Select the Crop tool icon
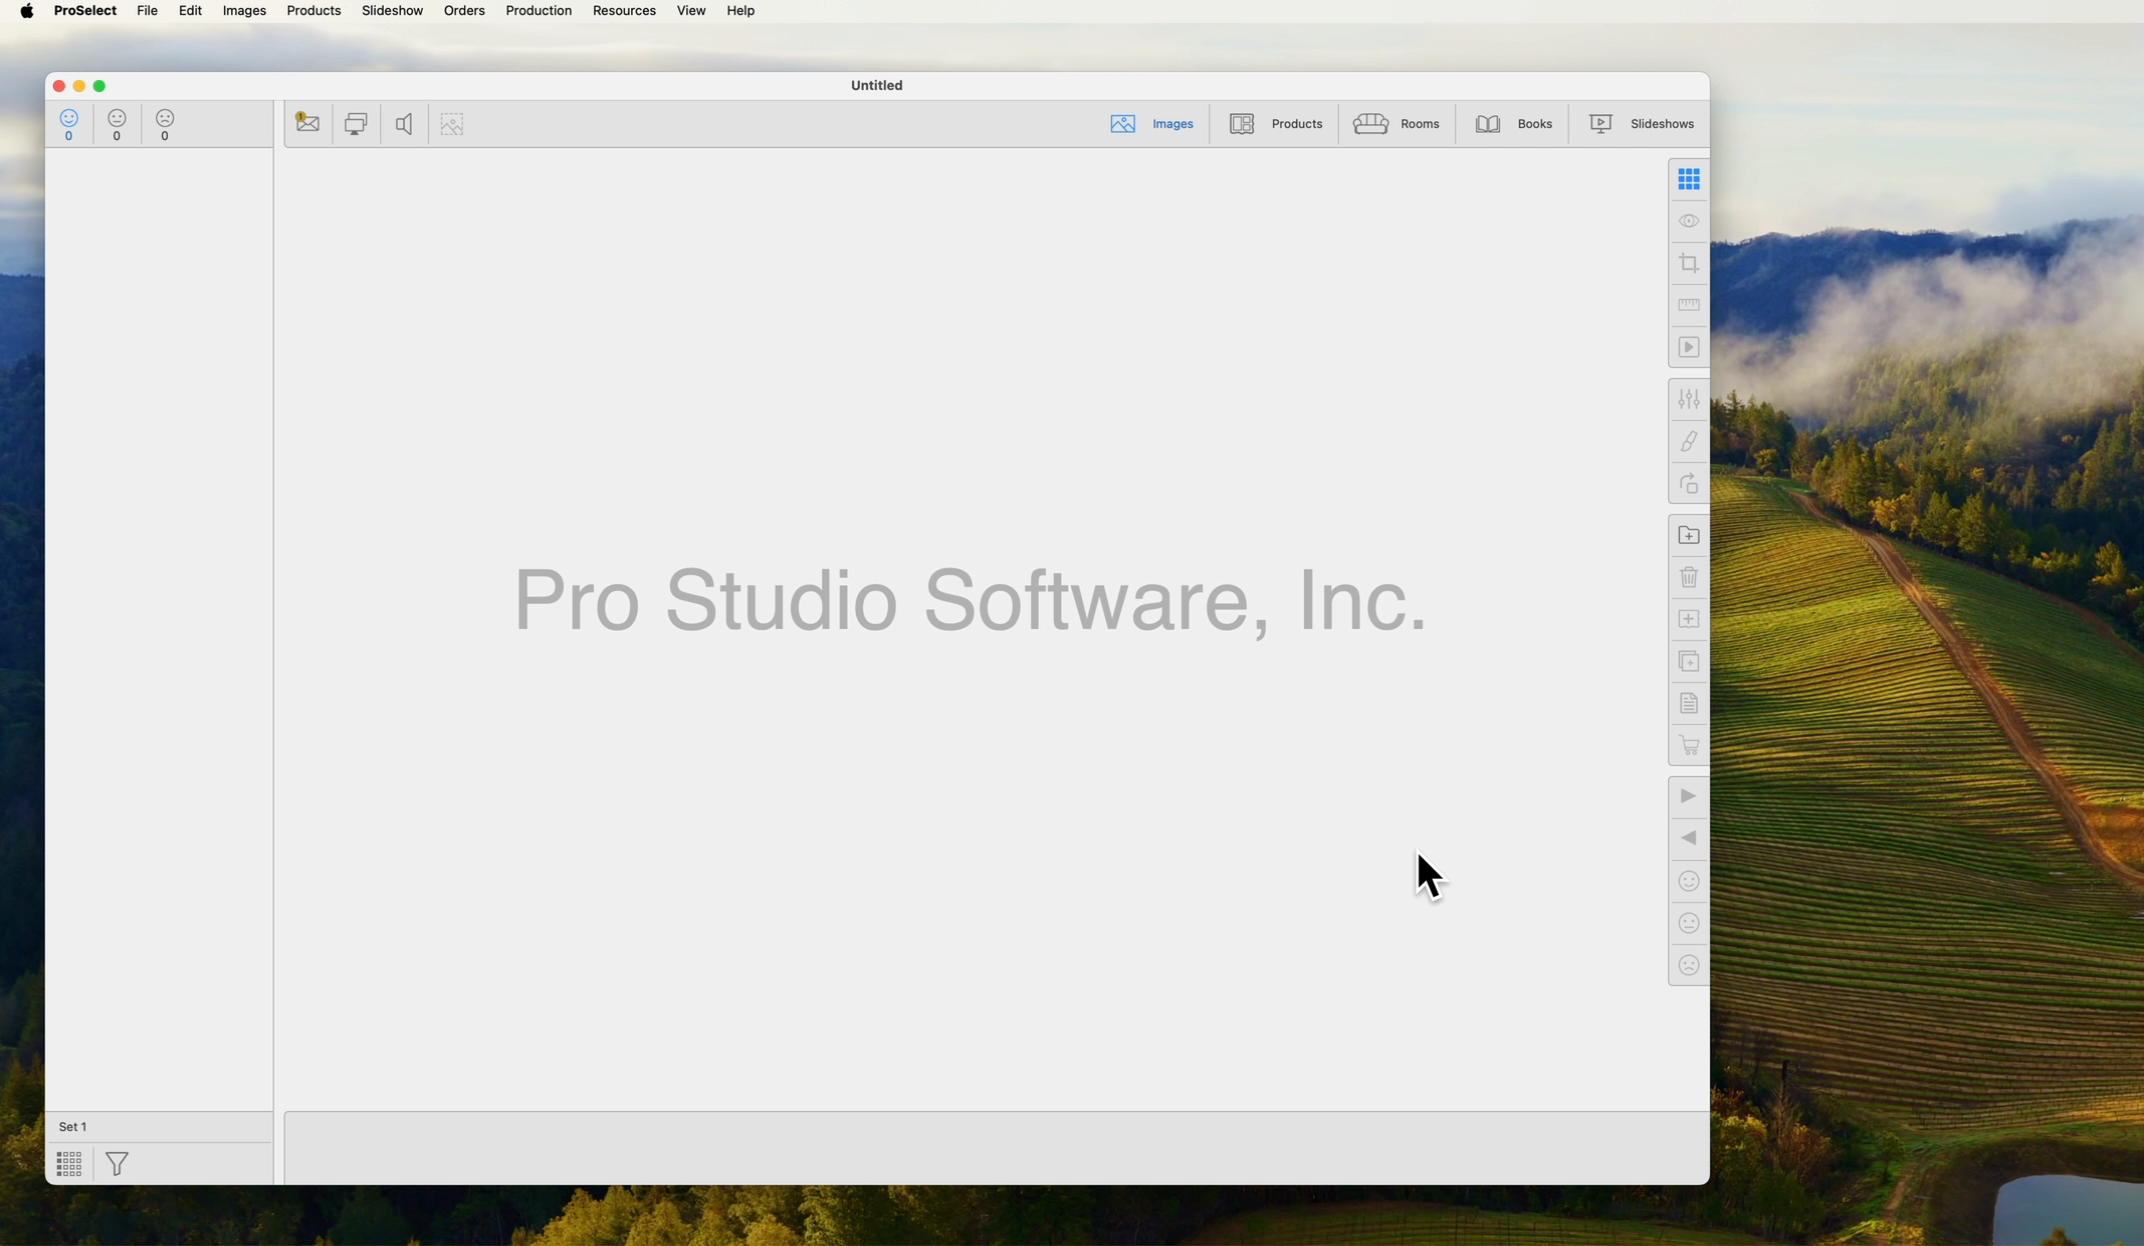The image size is (2144, 1246). click(1688, 263)
